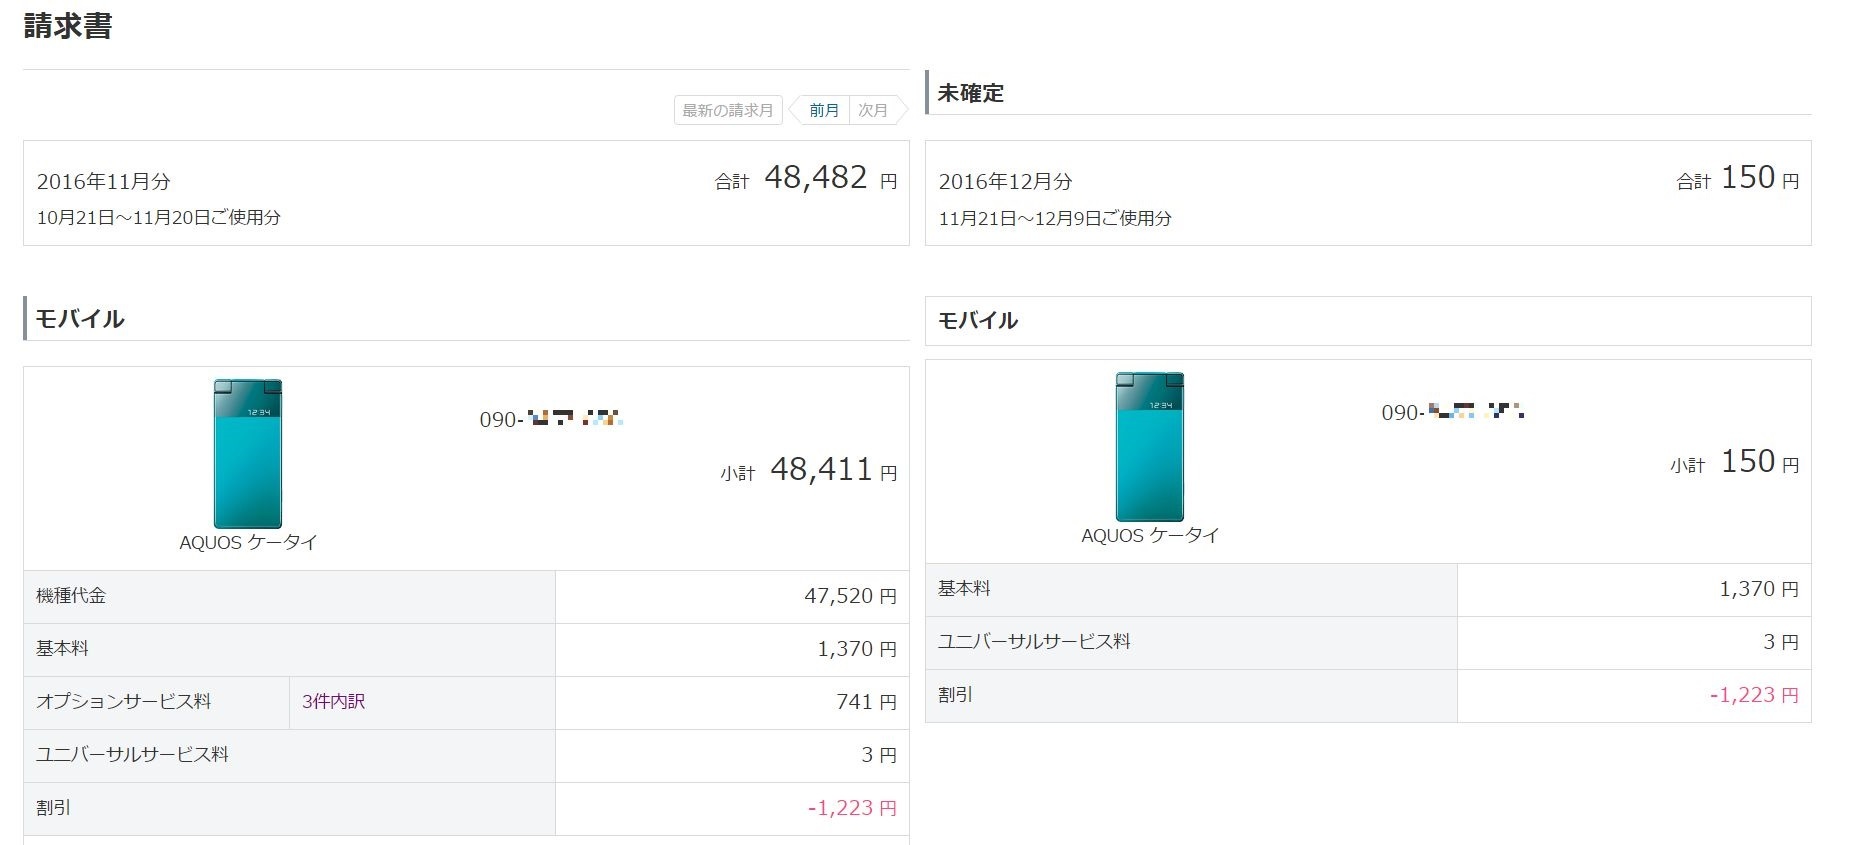Click the 47,520 円 device charge amount
Screen dimensions: 1869x845
pos(849,596)
